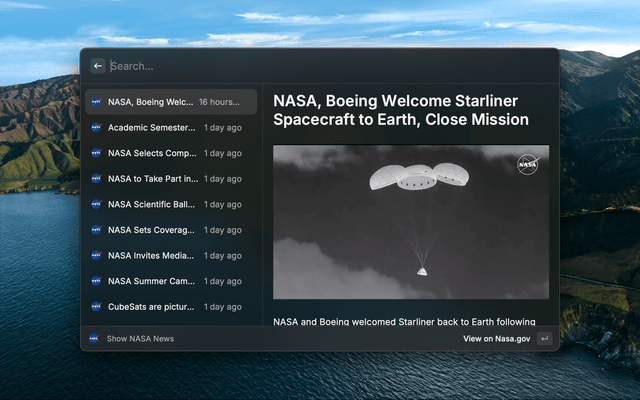Click the article headline about the Starliner spacecraft

click(401, 110)
